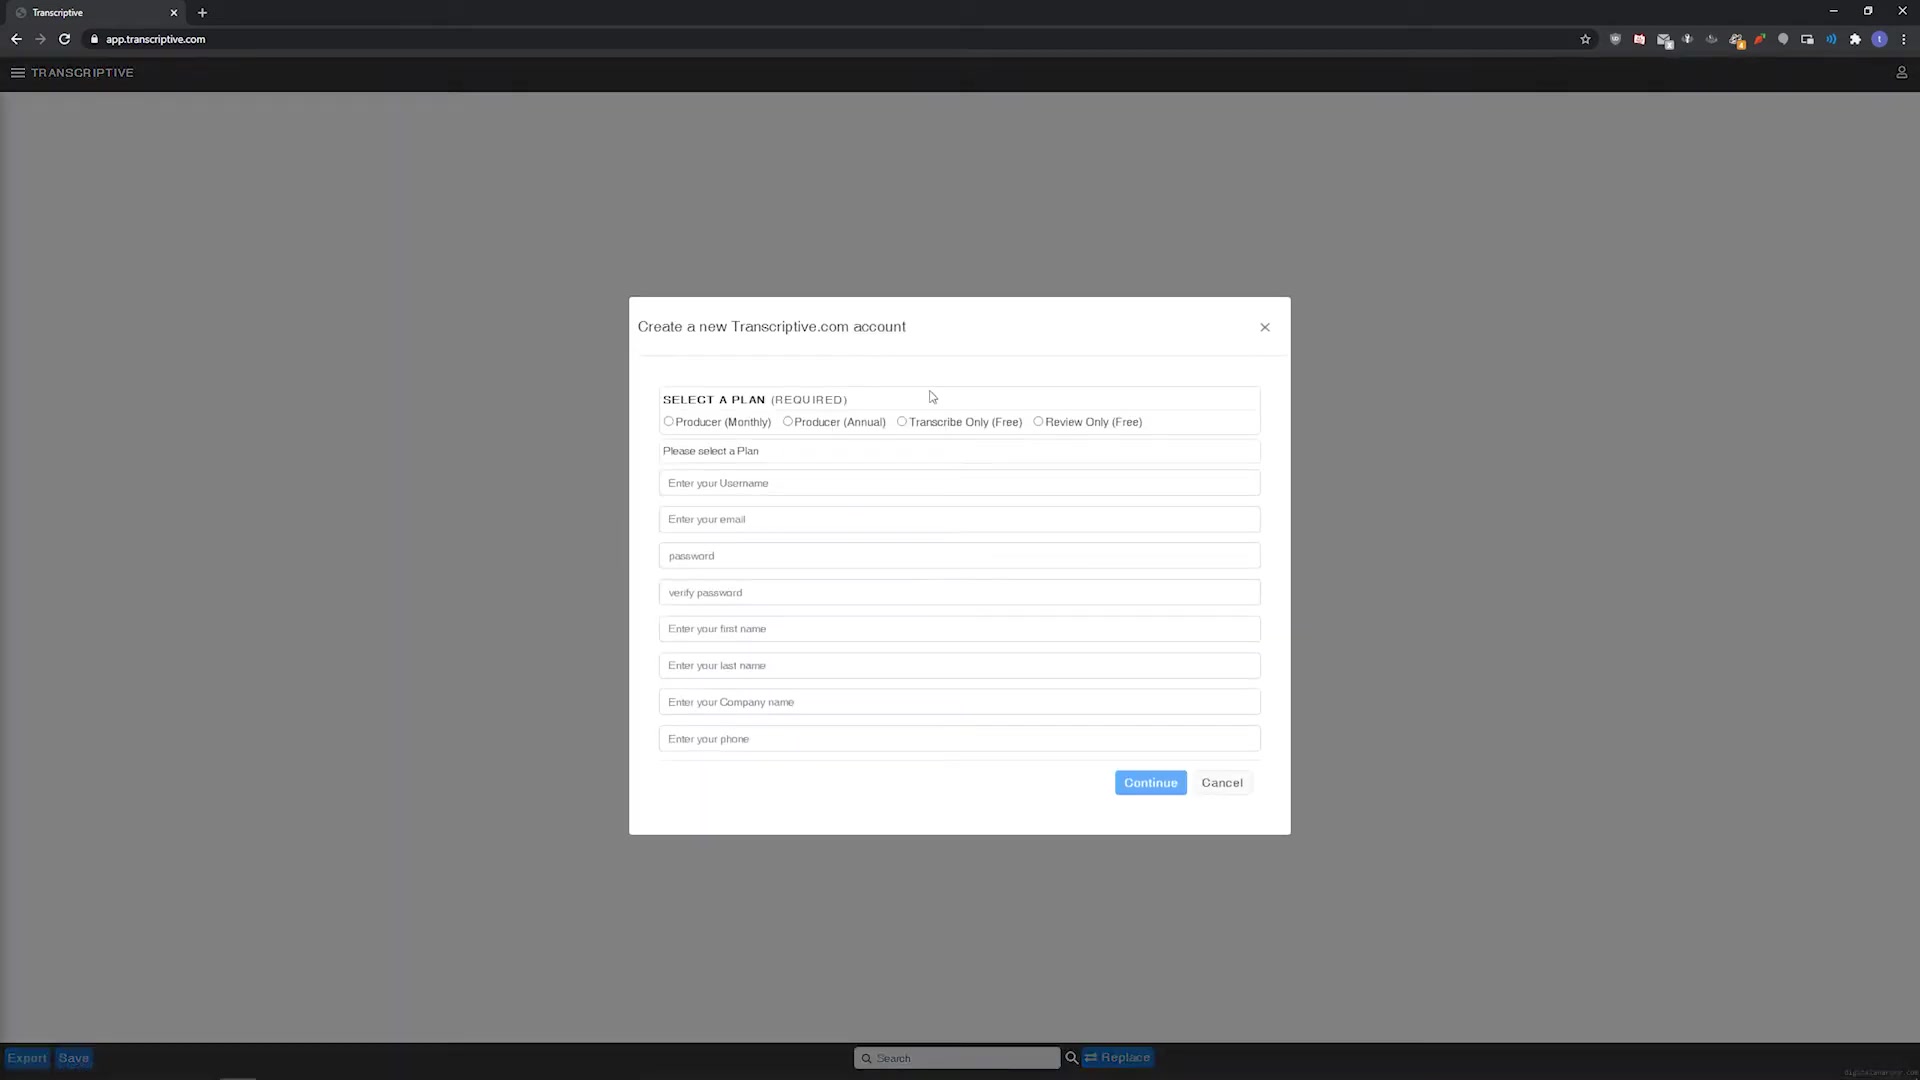Viewport: 1920px width, 1080px height.
Task: Open the picture-in-picture extension icon
Action: click(1807, 39)
